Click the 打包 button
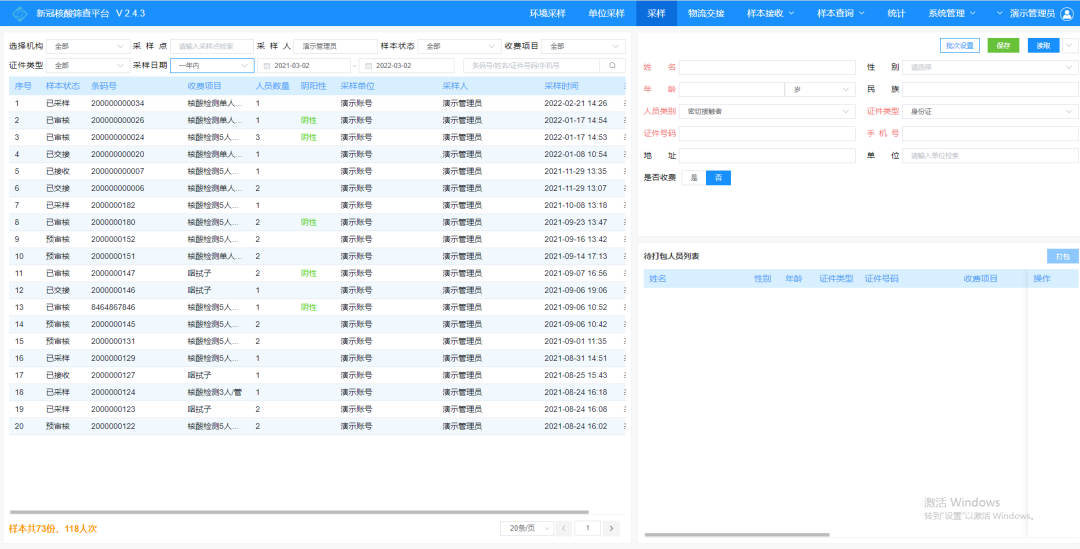The image size is (1080, 549). [x=1063, y=256]
